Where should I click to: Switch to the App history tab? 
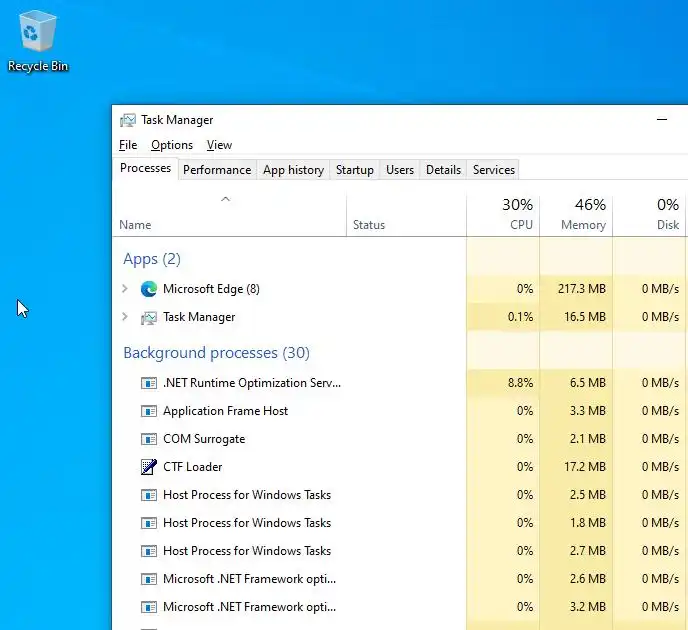(294, 170)
